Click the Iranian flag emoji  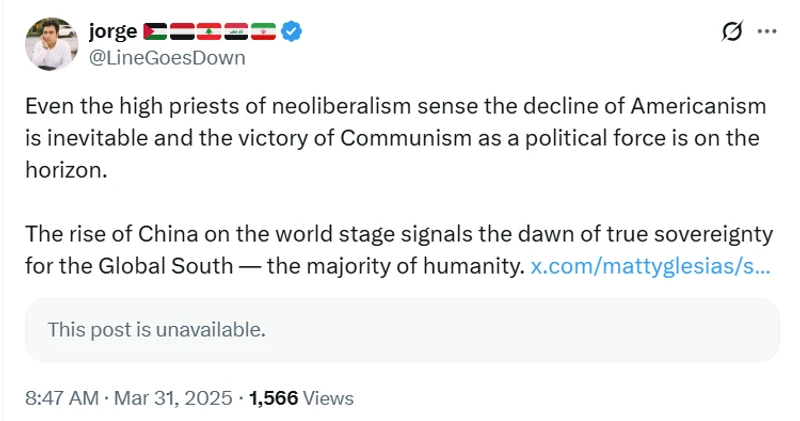pos(262,32)
